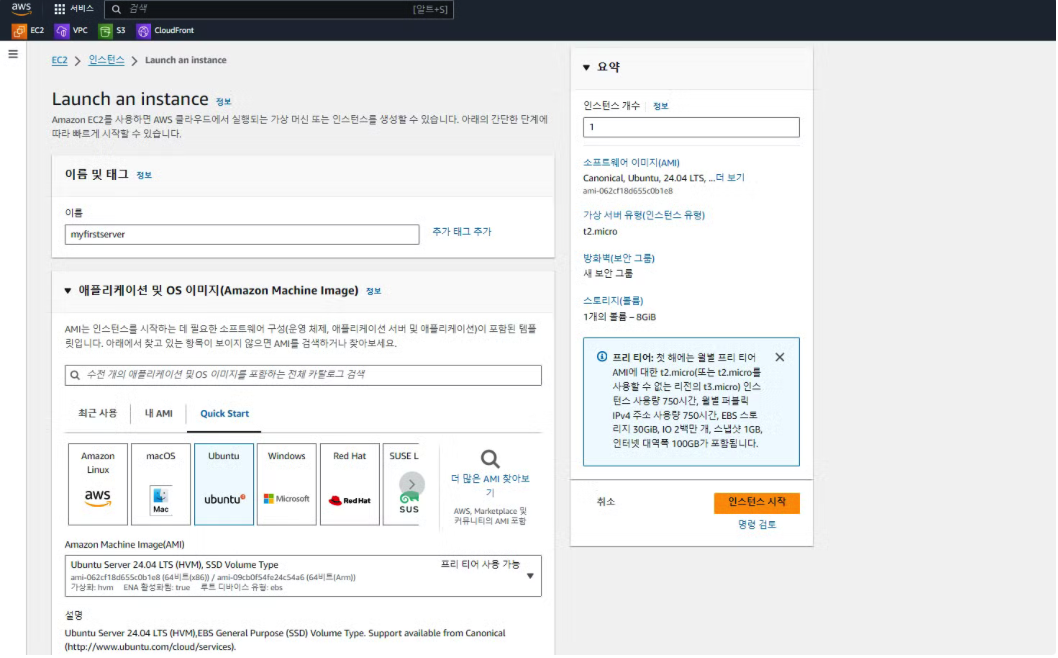This screenshot has width=1058, height=658.
Task: Close the free tier info box
Action: tap(779, 357)
